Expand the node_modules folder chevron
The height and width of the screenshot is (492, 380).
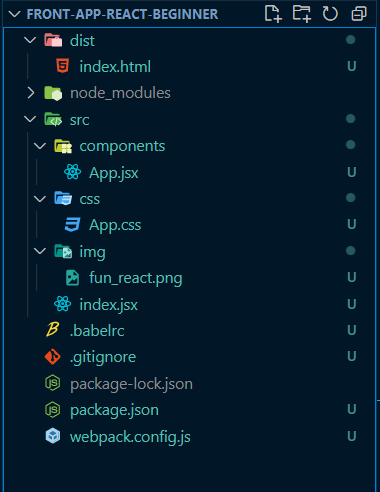[31, 93]
